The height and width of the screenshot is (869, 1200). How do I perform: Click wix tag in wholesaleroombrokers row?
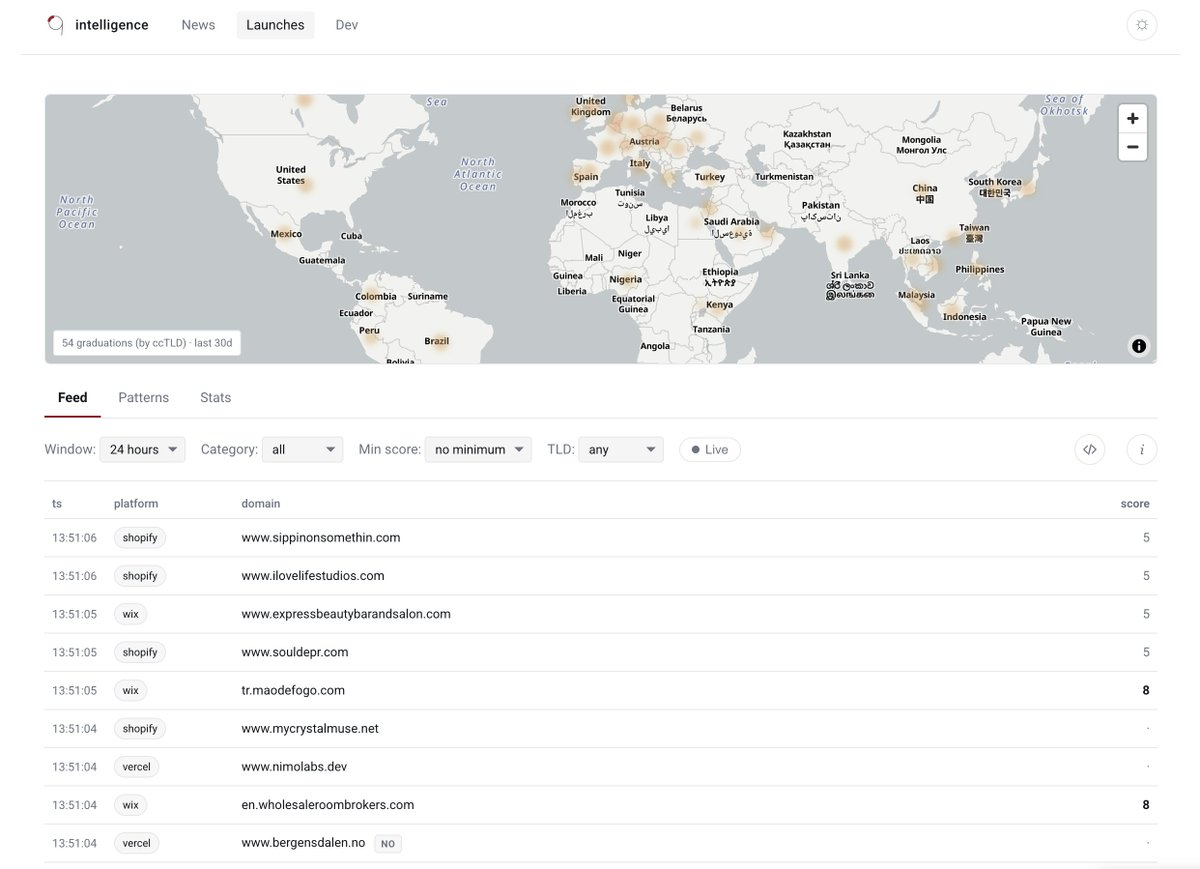tap(130, 805)
